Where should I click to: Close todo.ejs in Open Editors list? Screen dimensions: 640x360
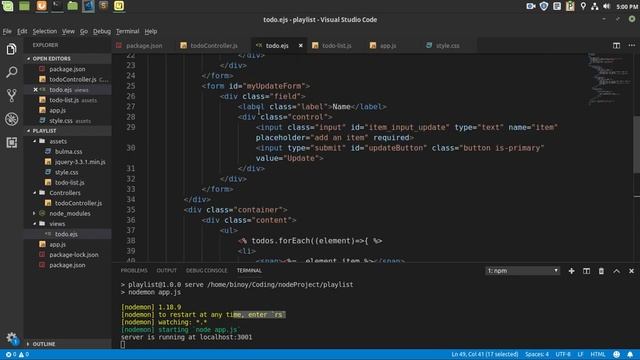[x=36, y=90]
